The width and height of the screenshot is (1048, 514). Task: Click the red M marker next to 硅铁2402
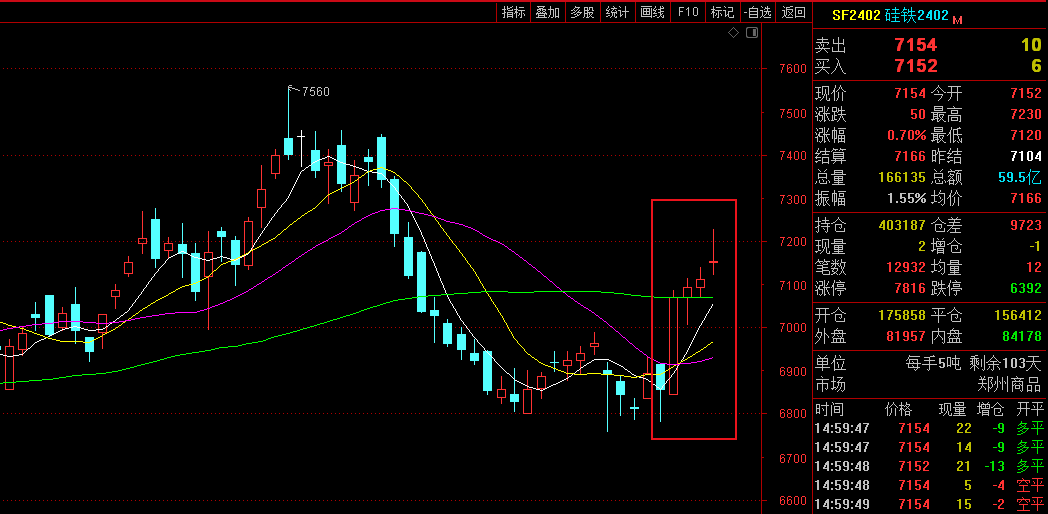point(957,19)
